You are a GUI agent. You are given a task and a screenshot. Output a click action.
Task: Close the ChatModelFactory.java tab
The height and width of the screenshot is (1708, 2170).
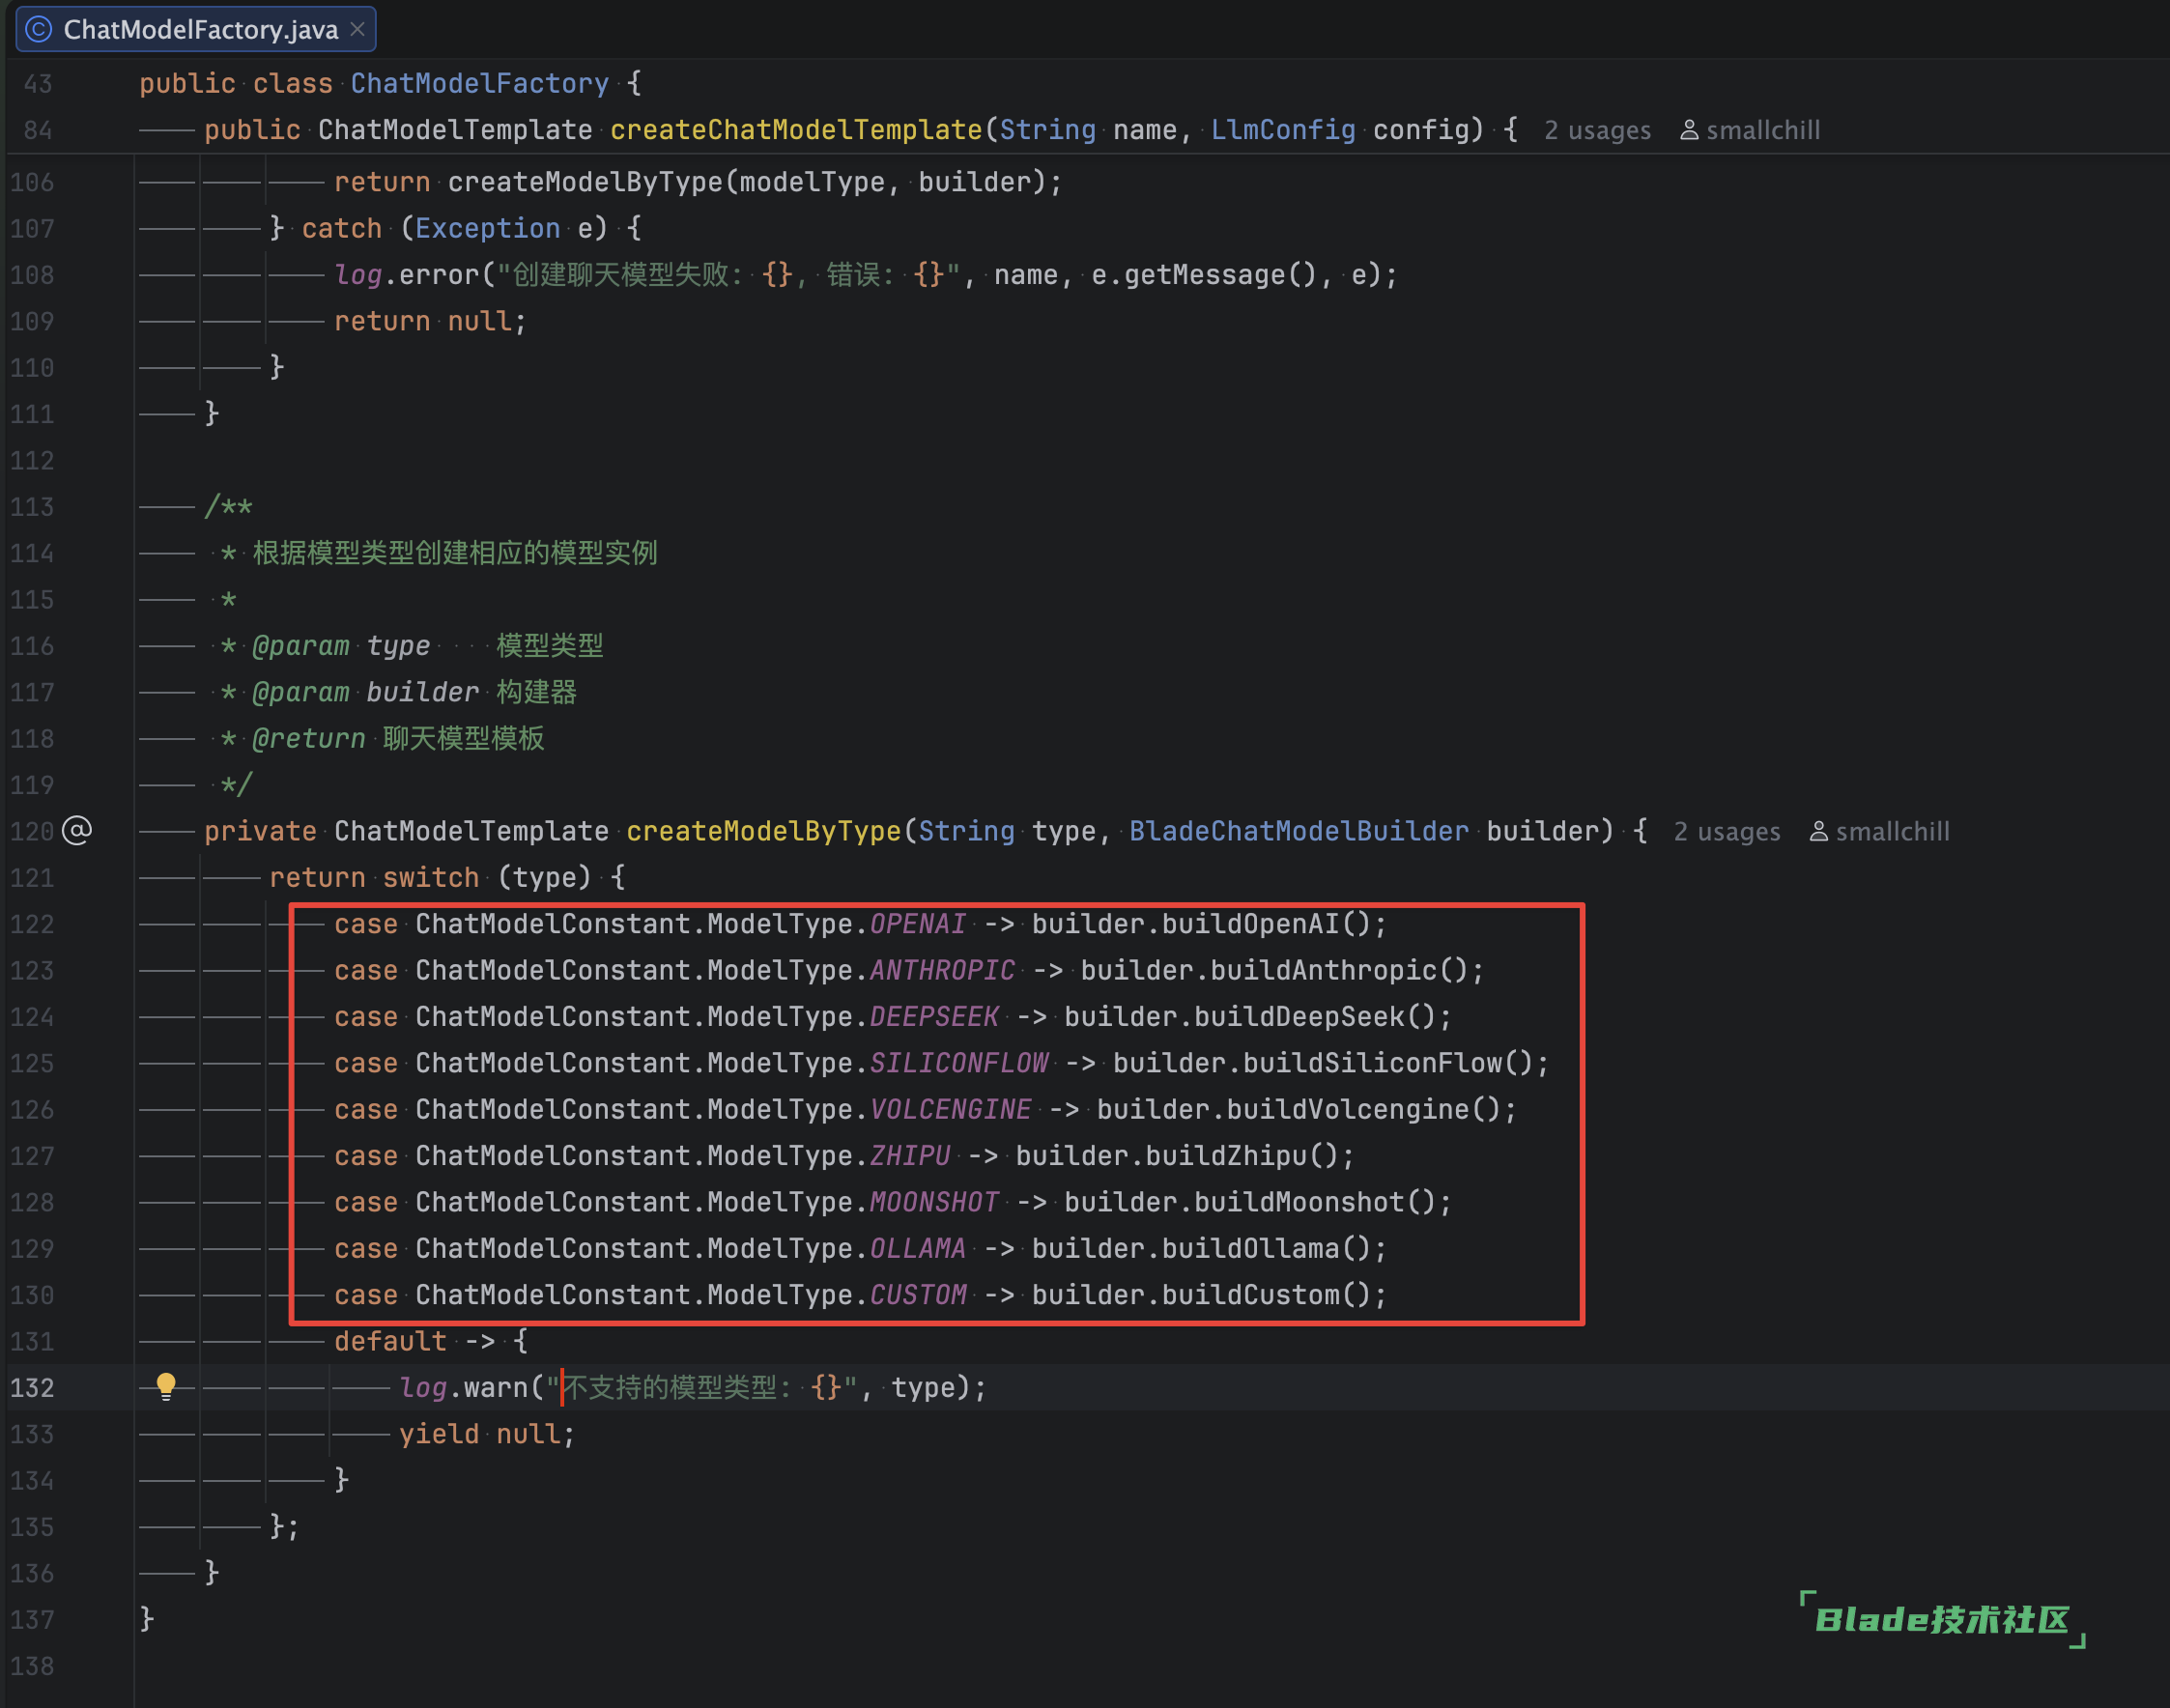click(x=357, y=29)
